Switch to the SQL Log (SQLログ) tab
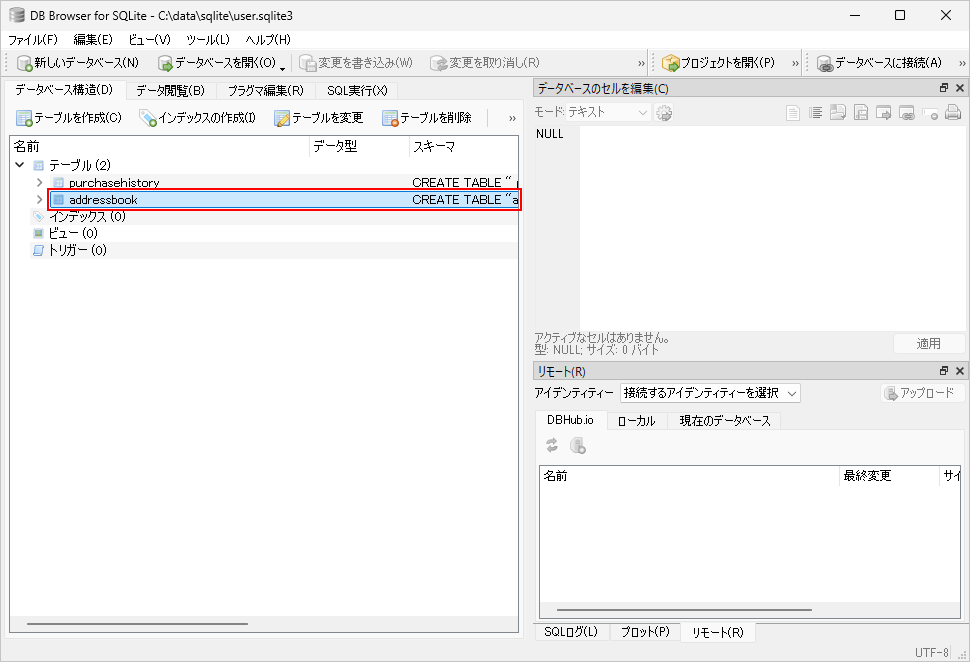Viewport: 970px width, 662px height. 571,632
